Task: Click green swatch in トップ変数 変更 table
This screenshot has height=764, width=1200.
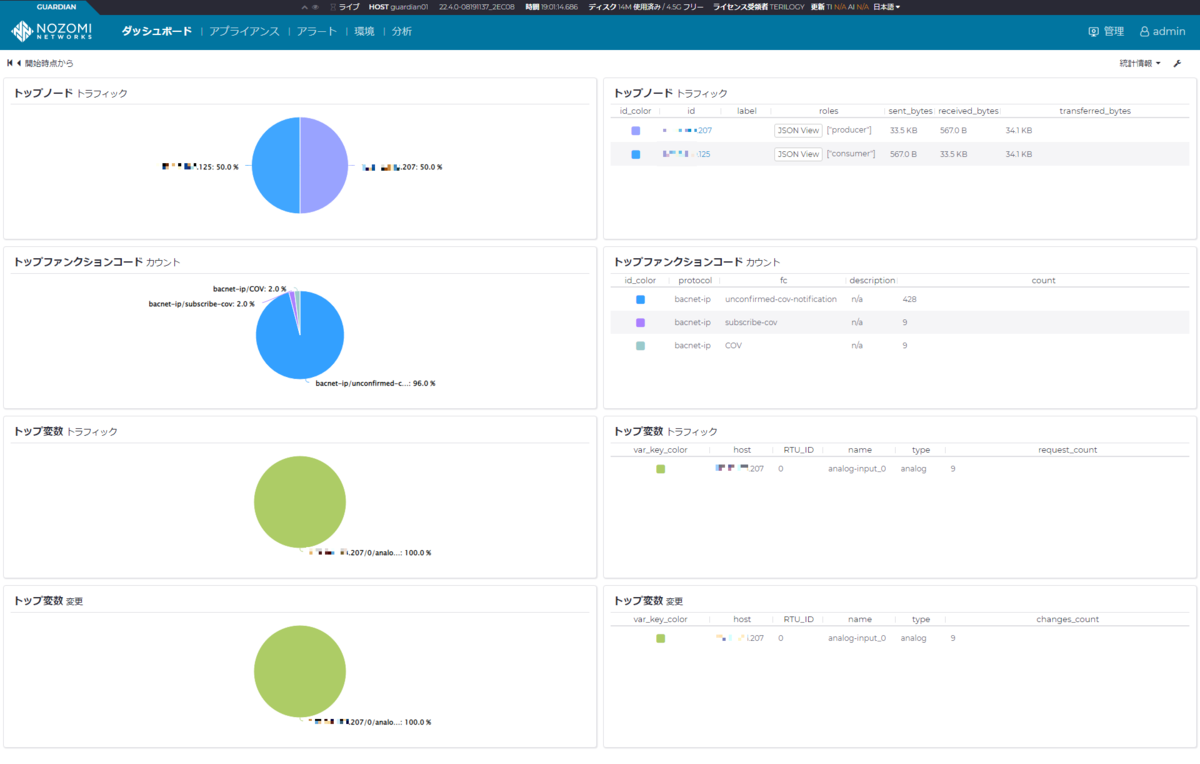Action: point(660,638)
